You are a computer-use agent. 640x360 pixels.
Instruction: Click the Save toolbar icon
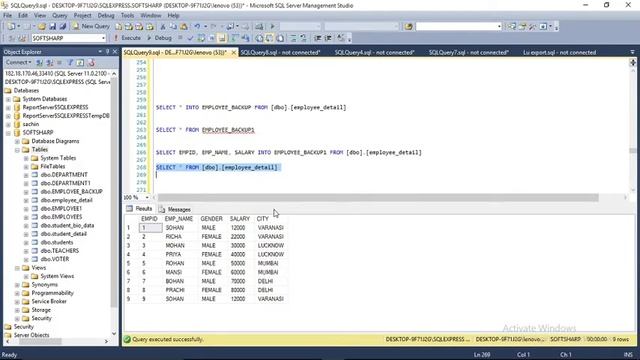[52, 26]
